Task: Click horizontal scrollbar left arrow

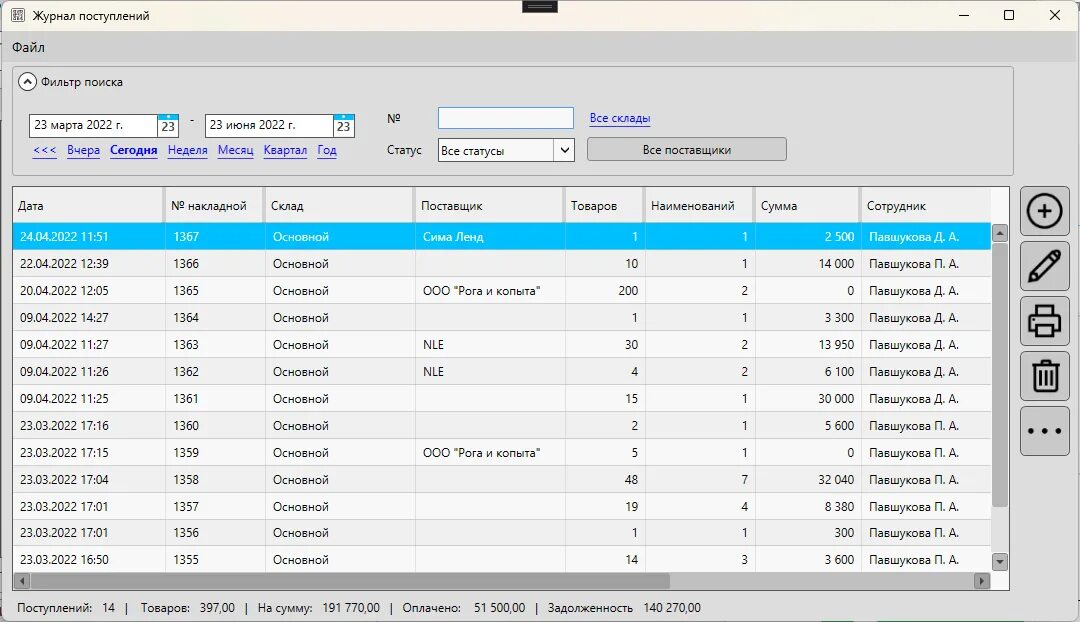Action: point(21,581)
